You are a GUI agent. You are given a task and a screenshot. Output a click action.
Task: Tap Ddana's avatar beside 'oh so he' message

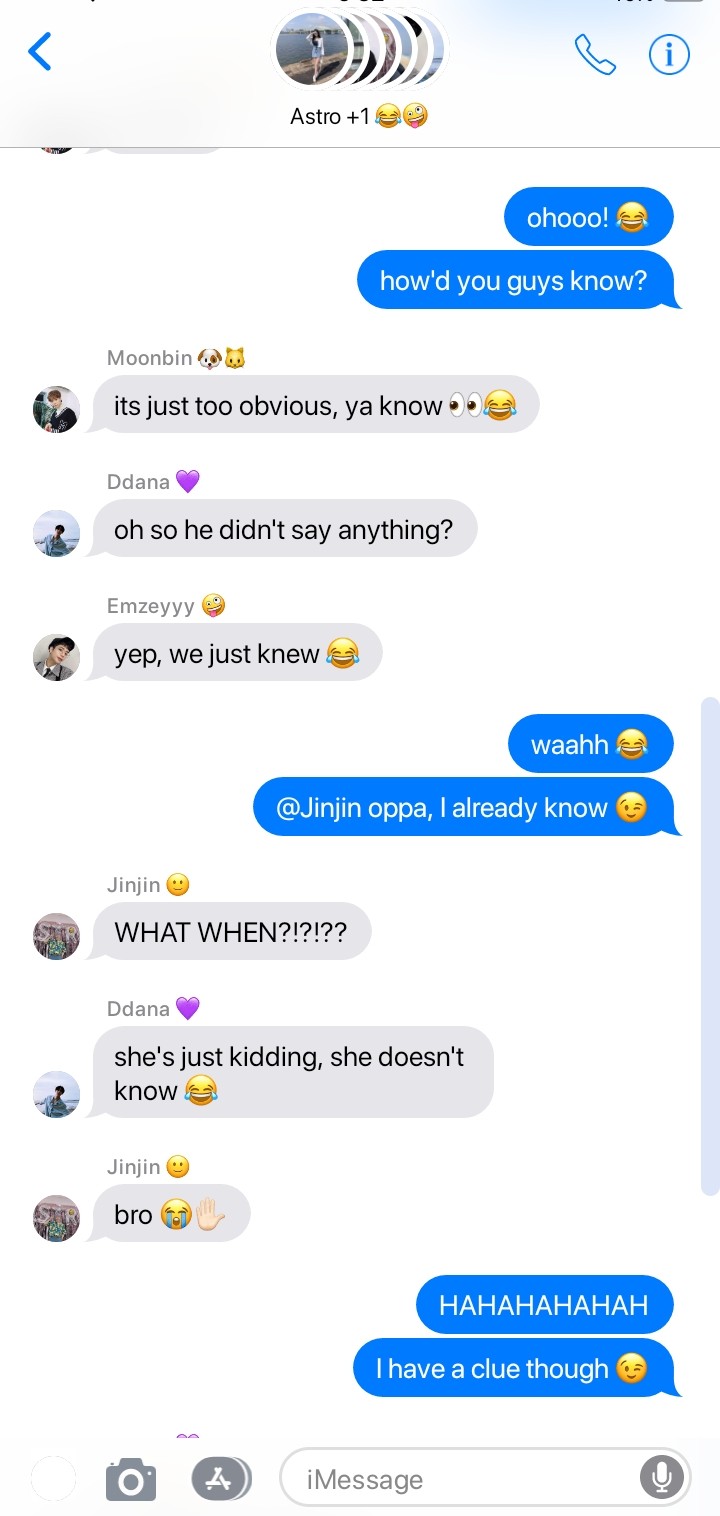click(56, 533)
